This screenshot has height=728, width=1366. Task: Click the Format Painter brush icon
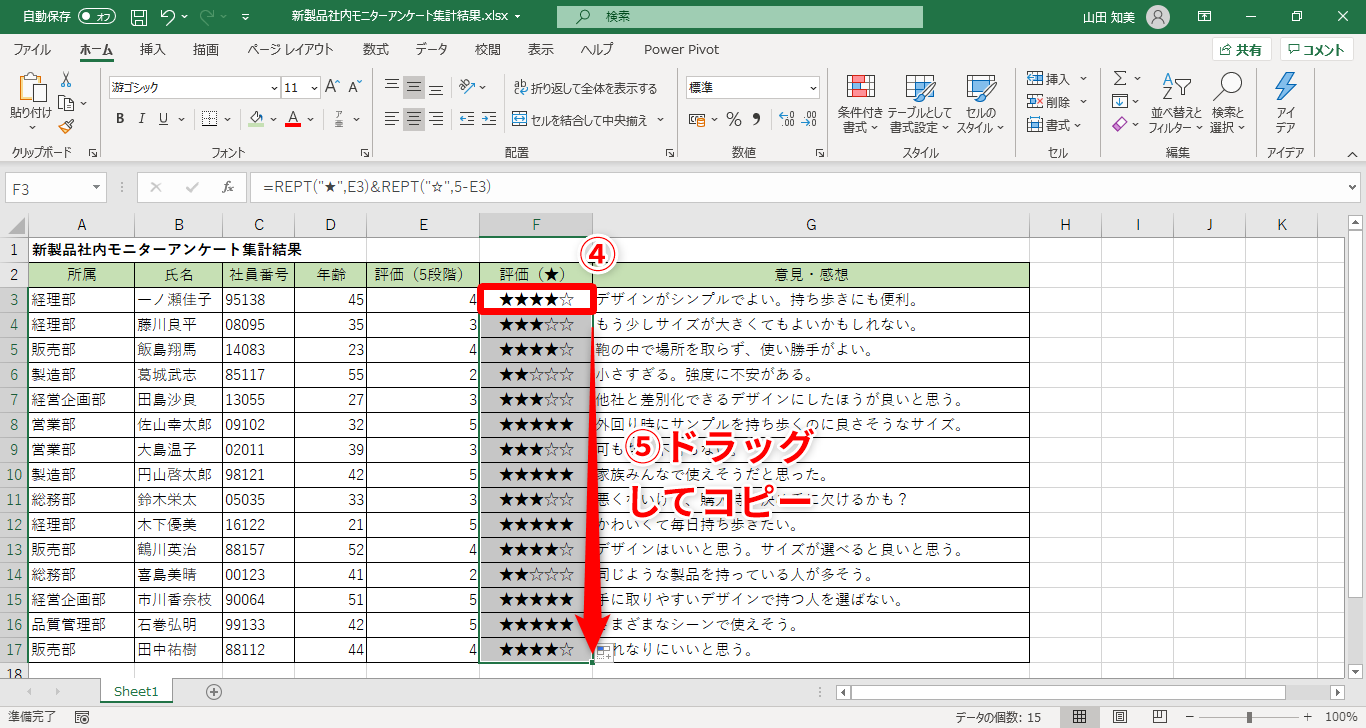click(x=66, y=126)
